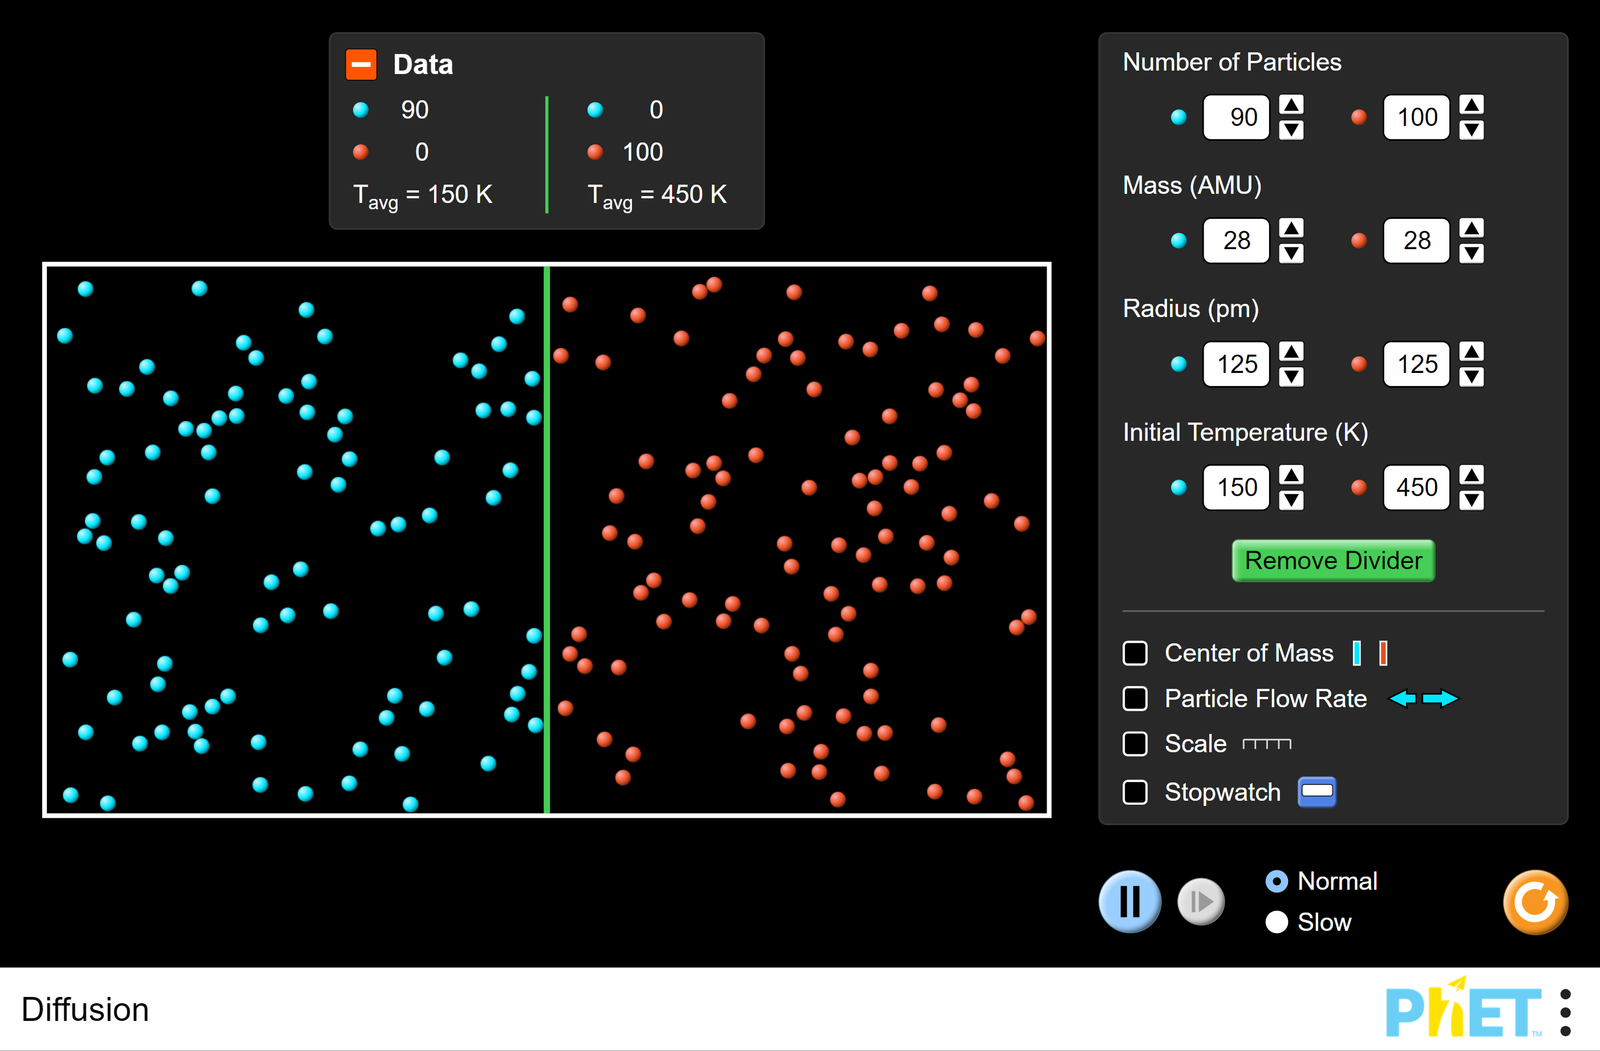This screenshot has height=1051, width=1600.
Task: Click the cyan color marker by Center of Mass
Action: 1355,652
